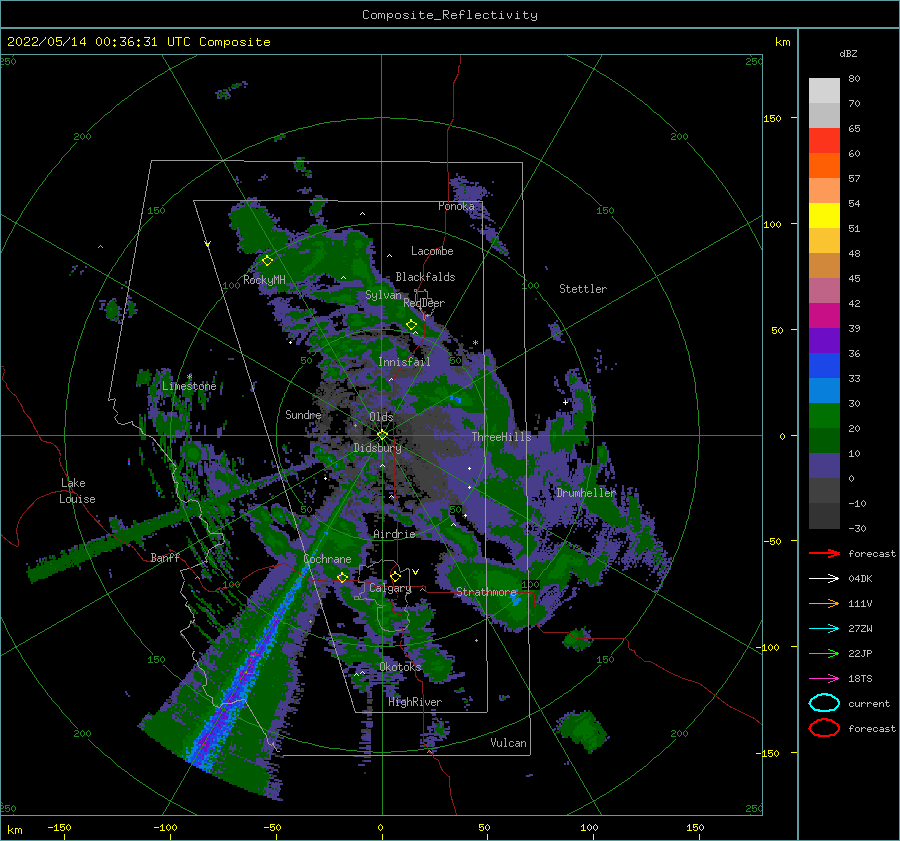Image resolution: width=900 pixels, height=841 pixels.
Task: Pick the 42 dBZ pink color swatch
Action: click(x=824, y=290)
